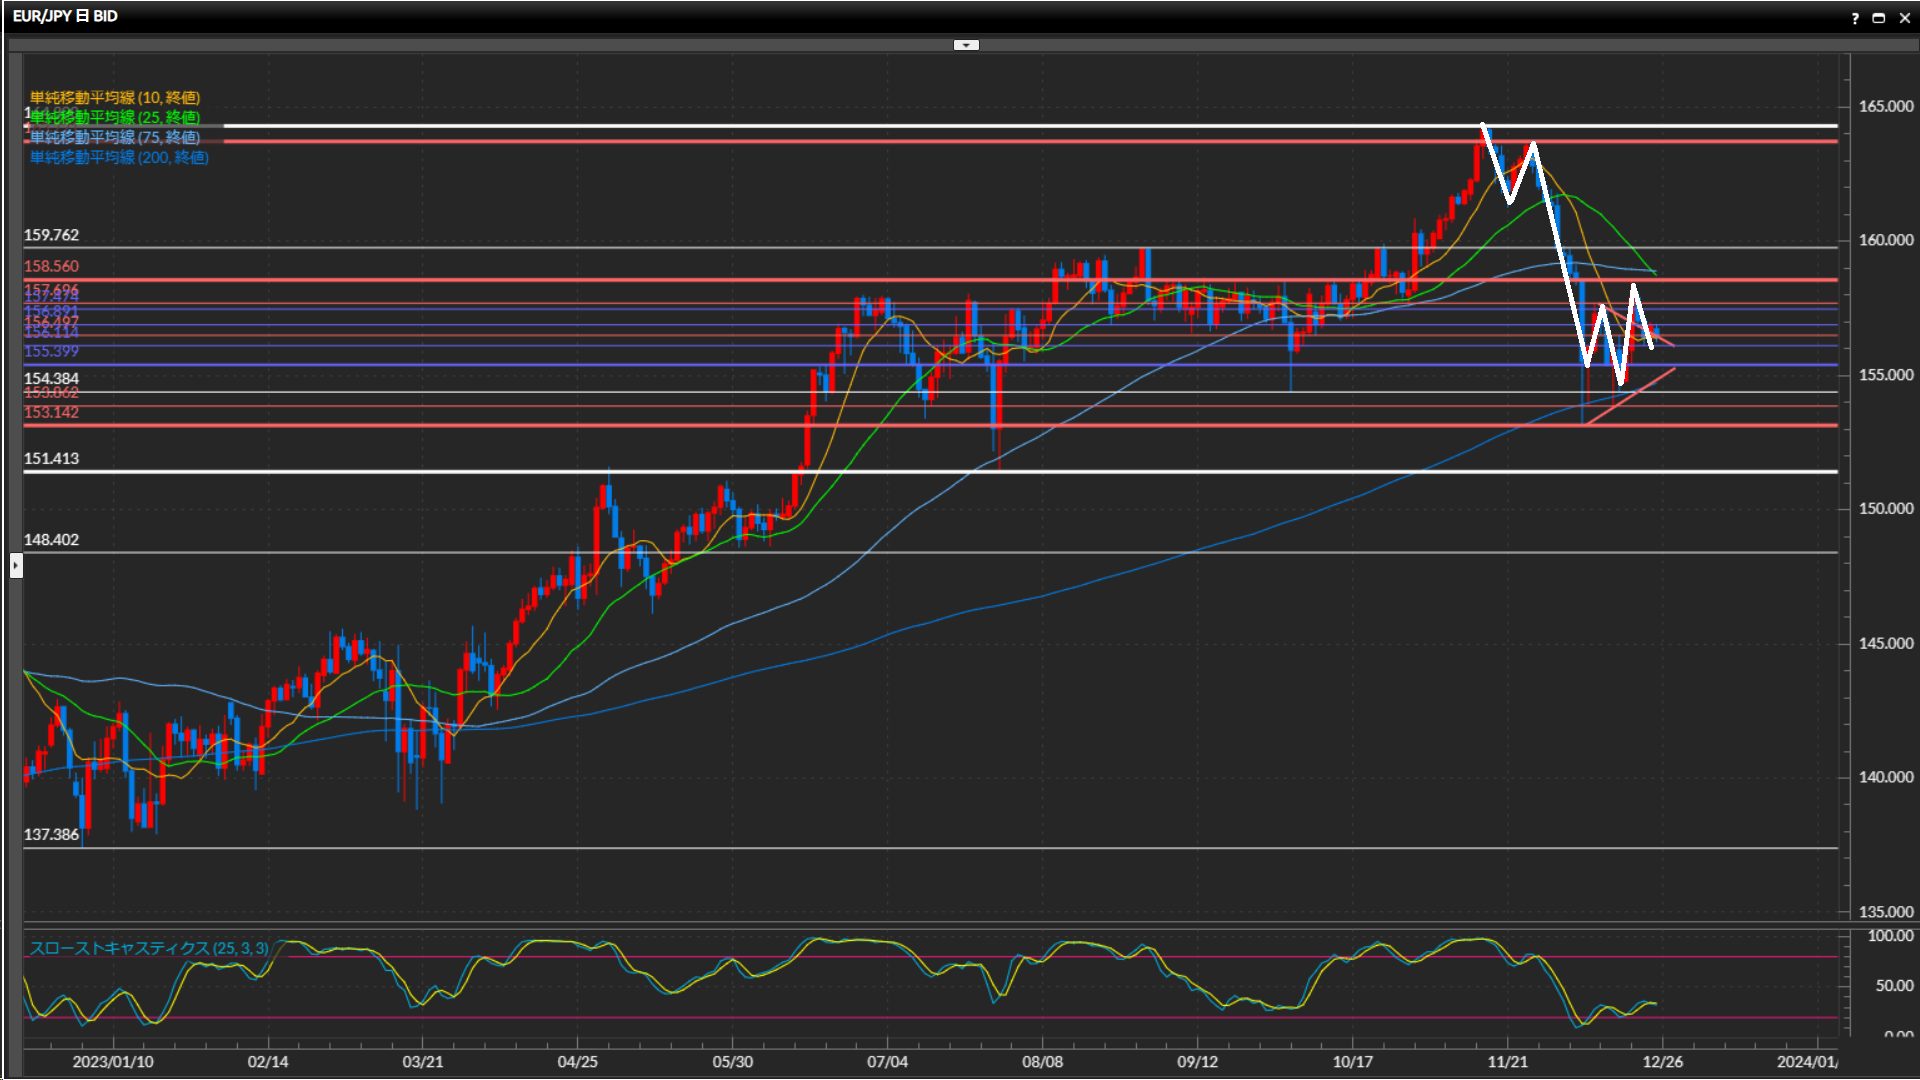Click the 50.00 stochastics scale label
The image size is (1920, 1080).
[x=1894, y=985]
